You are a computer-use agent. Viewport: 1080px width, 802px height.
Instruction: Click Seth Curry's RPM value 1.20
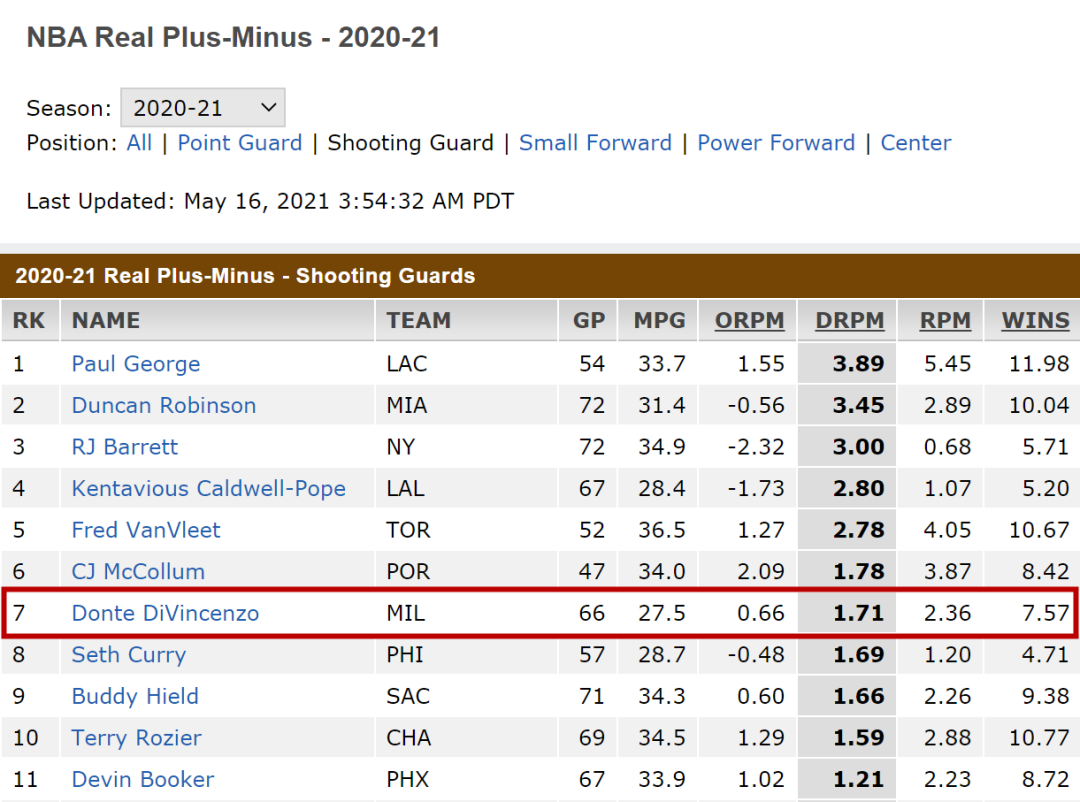pos(947,655)
